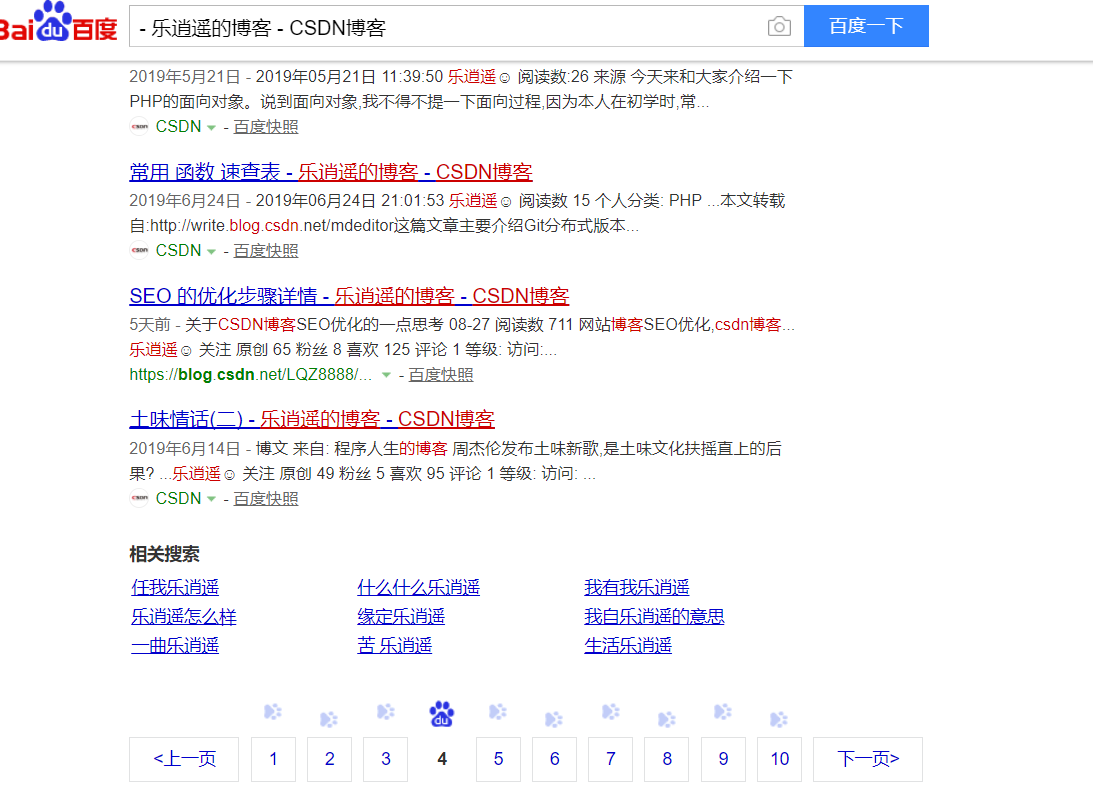Click the highlighted du paw icon above page 4
The height and width of the screenshot is (802, 1093).
coord(442,714)
